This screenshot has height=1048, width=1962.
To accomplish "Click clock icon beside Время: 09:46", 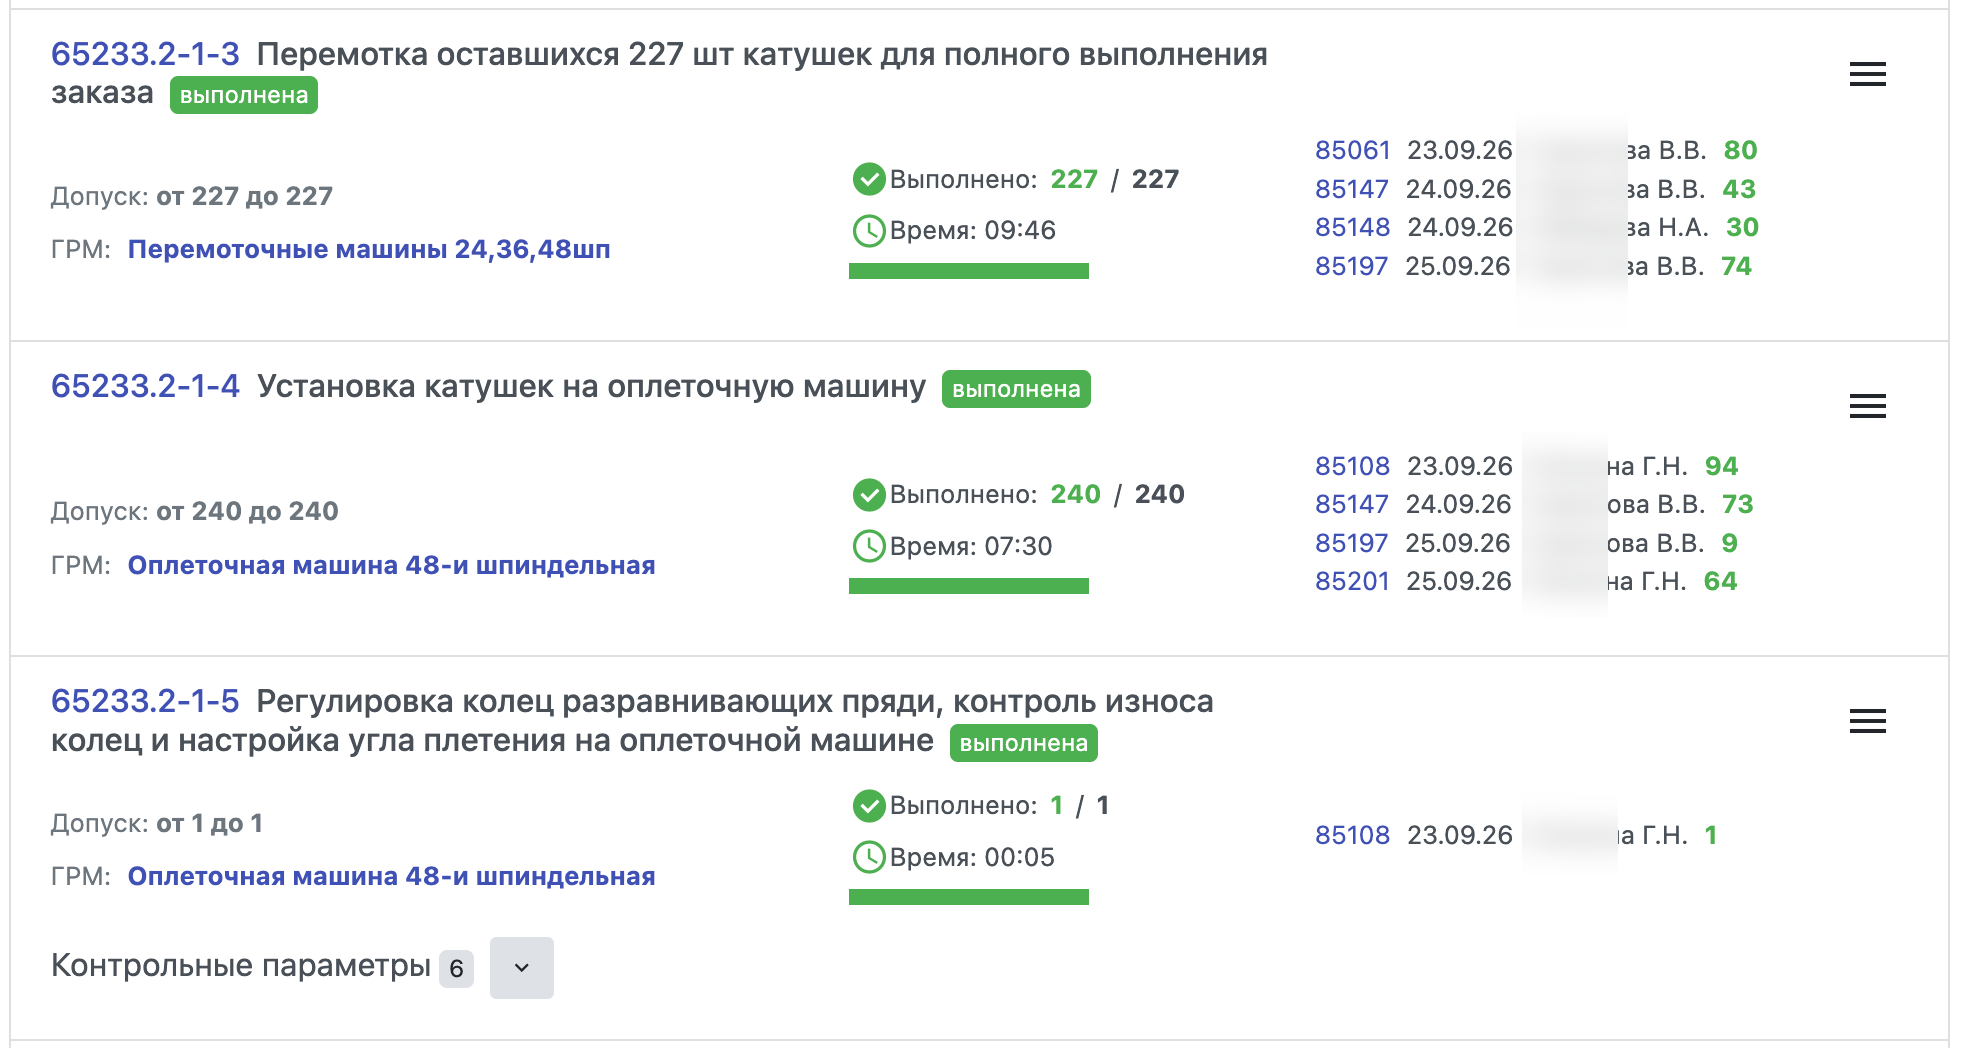I will (869, 231).
